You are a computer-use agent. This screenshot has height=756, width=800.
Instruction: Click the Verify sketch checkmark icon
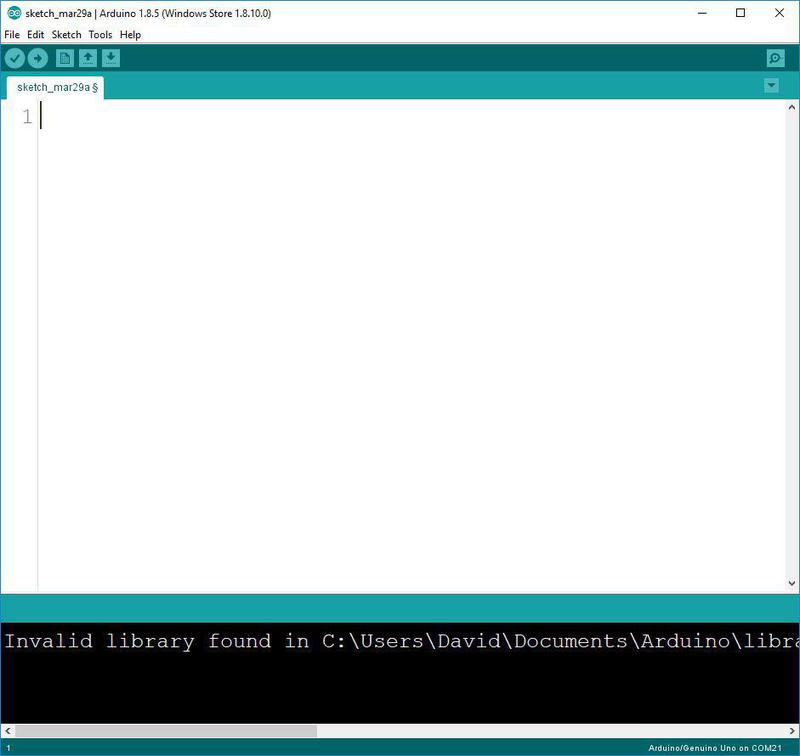pyautogui.click(x=15, y=58)
